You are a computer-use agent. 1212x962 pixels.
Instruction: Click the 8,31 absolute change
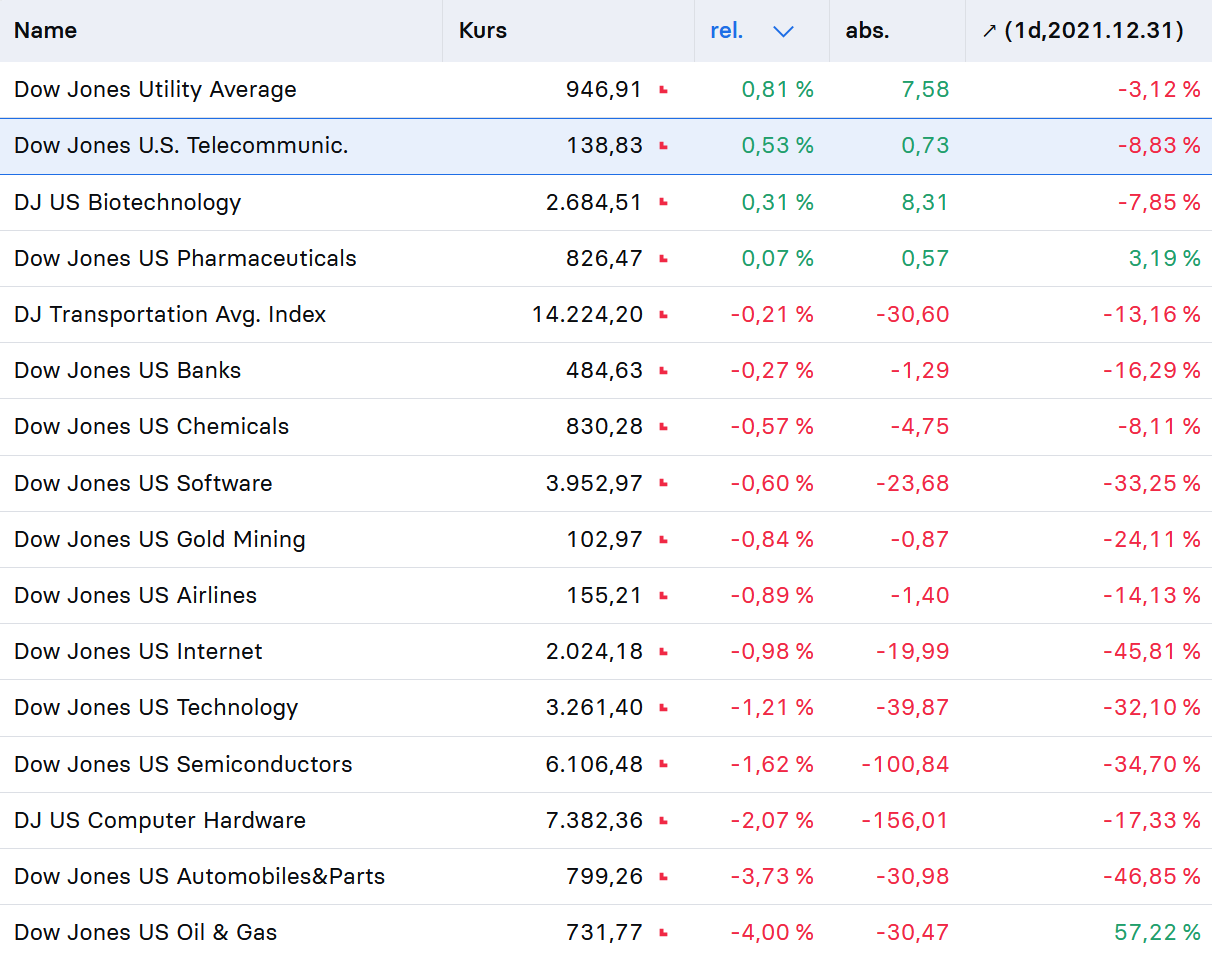pos(925,202)
